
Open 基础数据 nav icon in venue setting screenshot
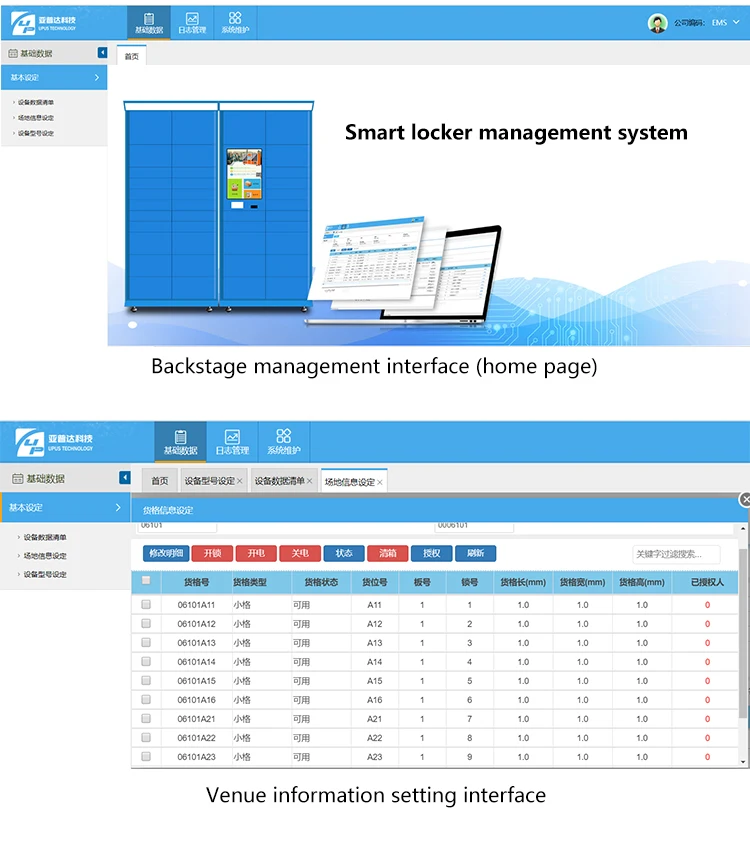pyautogui.click(x=180, y=442)
